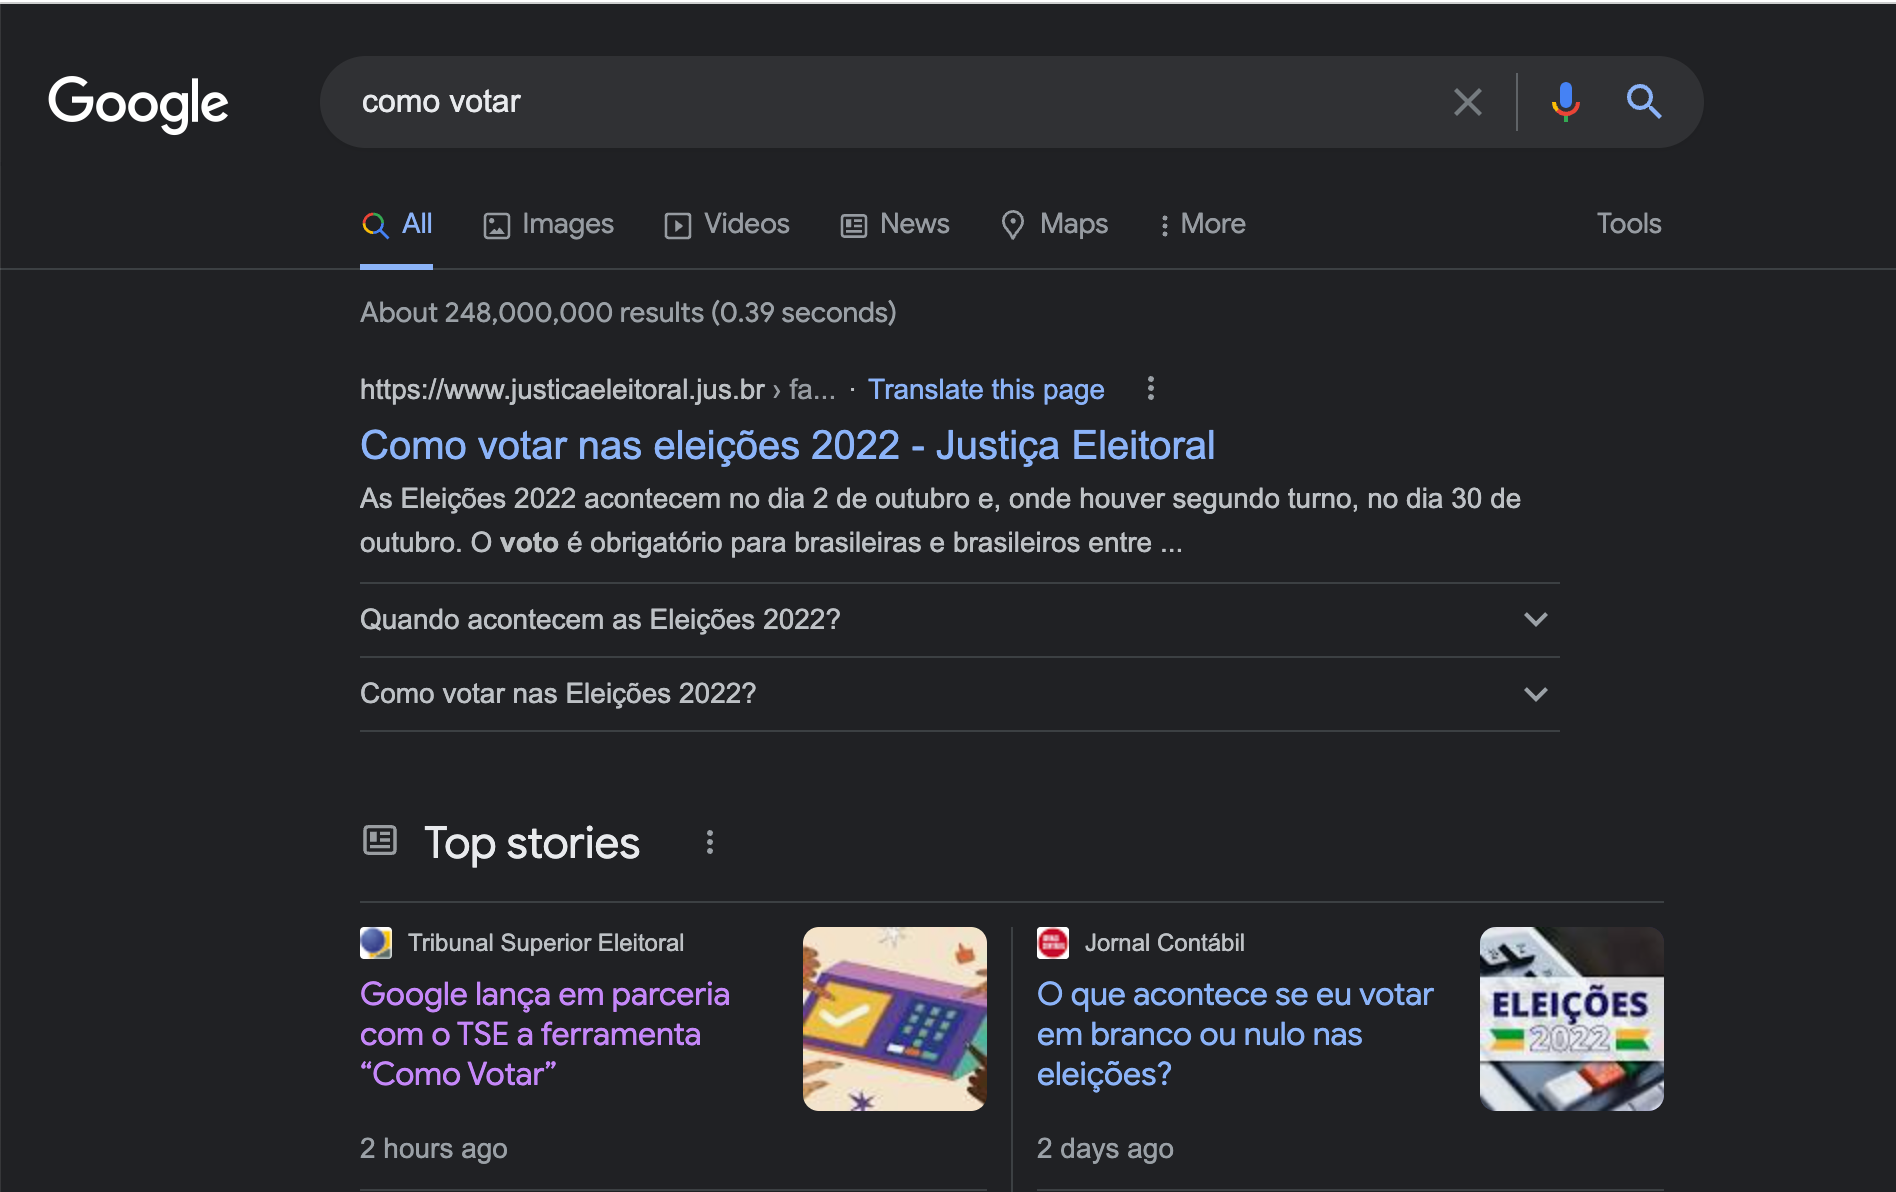Click the Tribunal Superior Eleitoral source name
The height and width of the screenshot is (1192, 1896).
[x=546, y=943]
